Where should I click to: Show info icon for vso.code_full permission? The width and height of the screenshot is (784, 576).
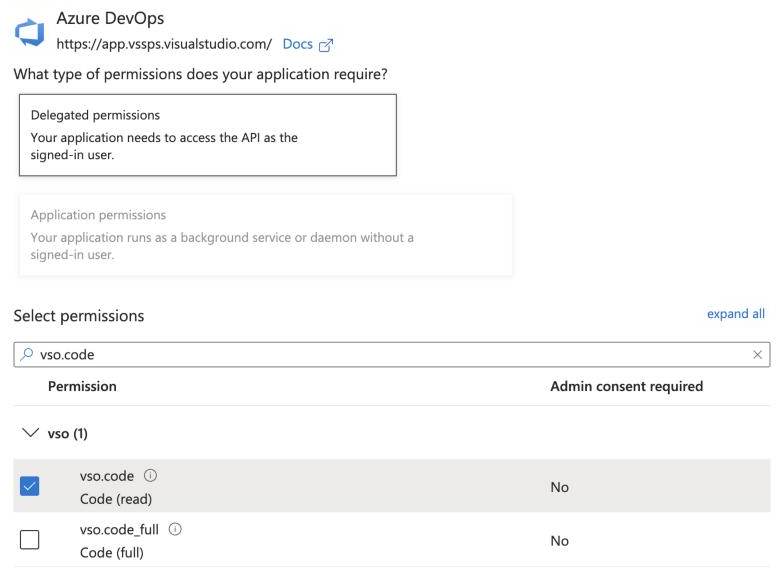coord(175,529)
